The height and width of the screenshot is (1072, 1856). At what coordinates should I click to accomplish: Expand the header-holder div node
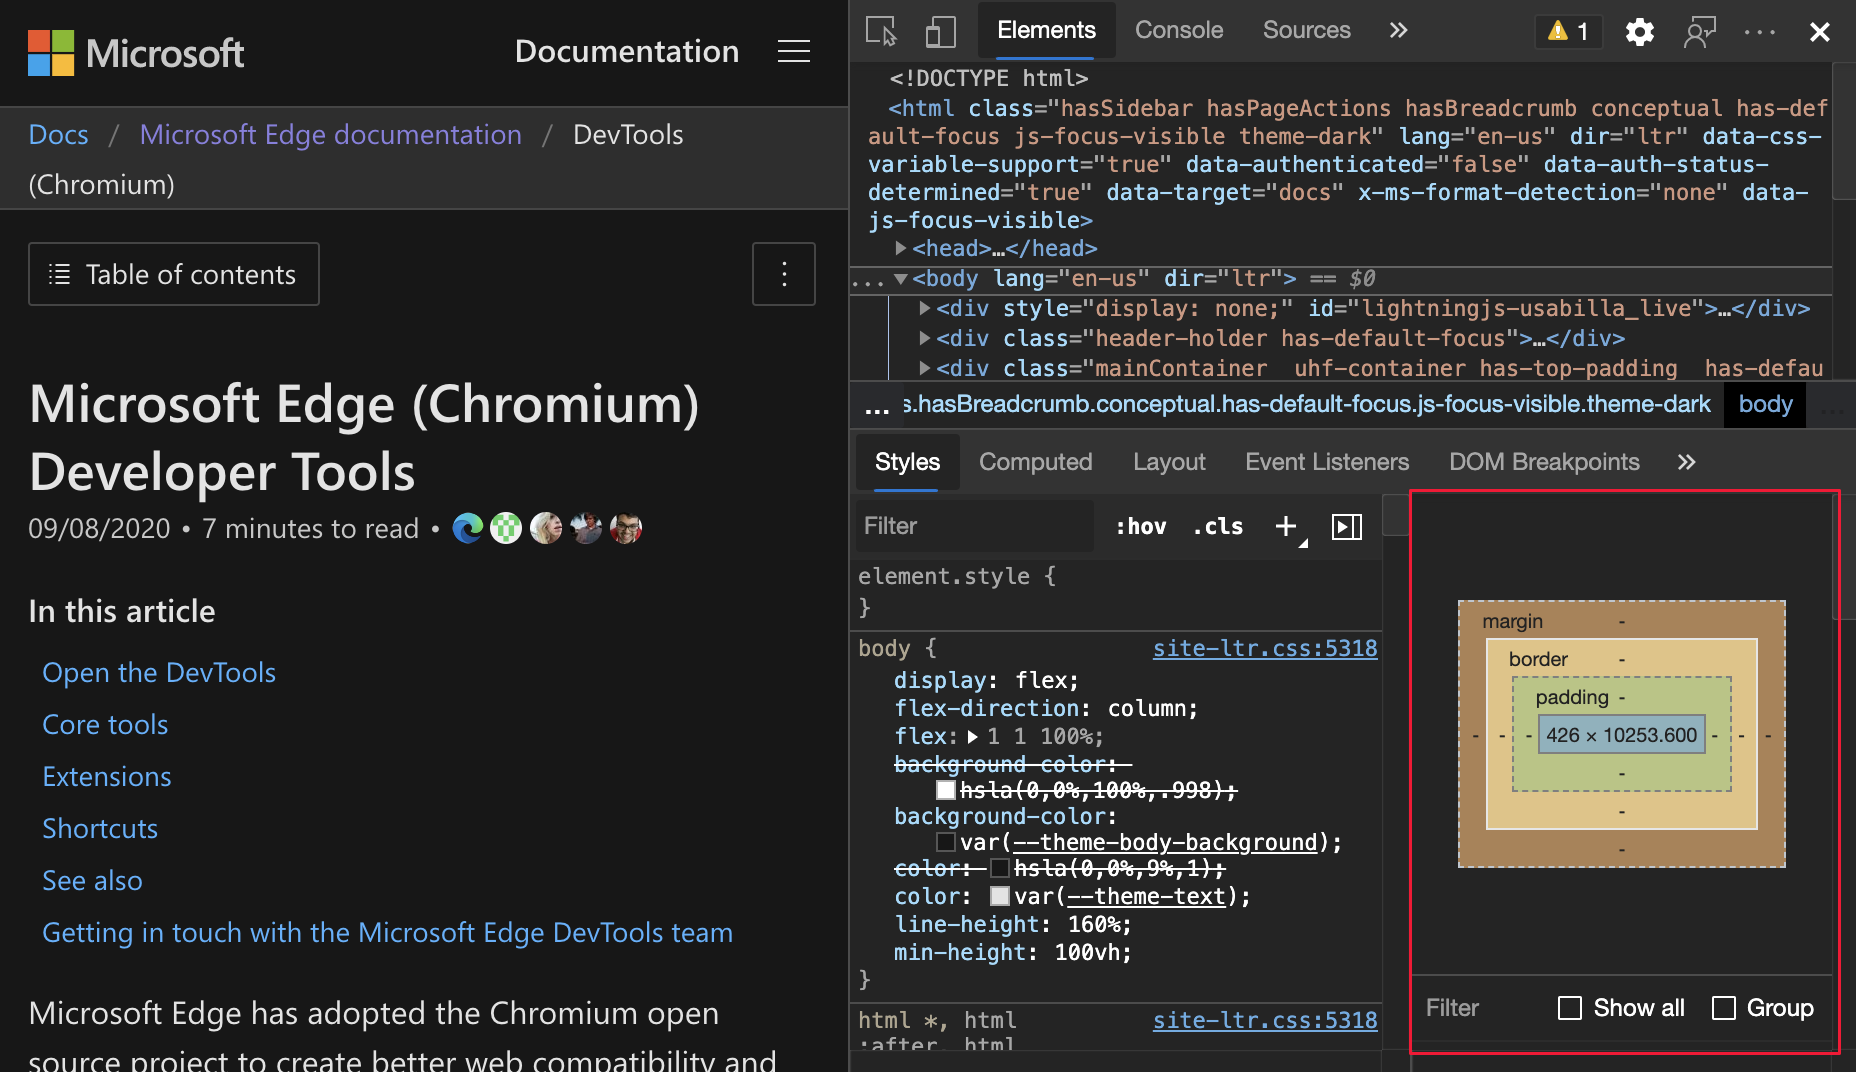pos(925,338)
